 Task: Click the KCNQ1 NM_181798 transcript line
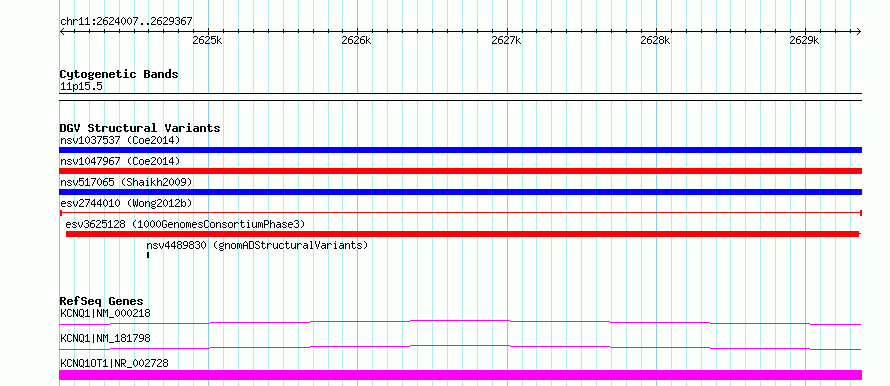[x=460, y=347]
